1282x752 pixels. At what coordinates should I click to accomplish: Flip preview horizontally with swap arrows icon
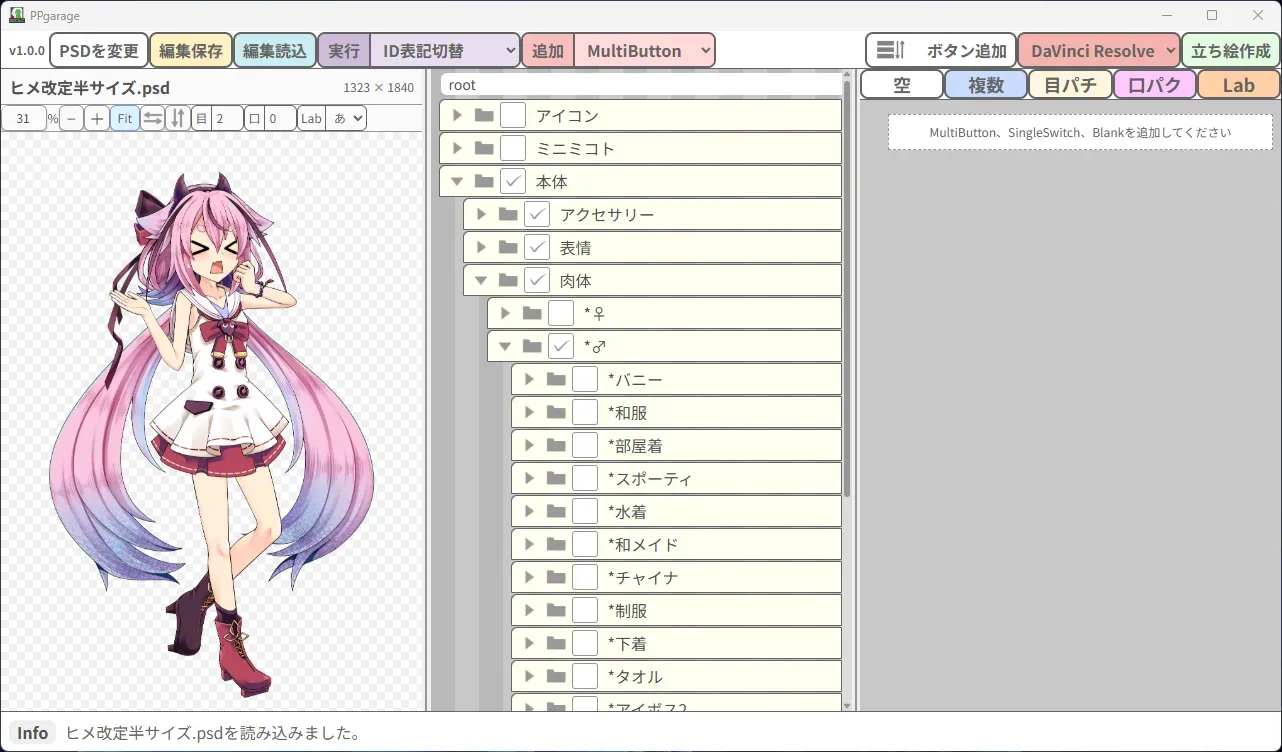(152, 118)
